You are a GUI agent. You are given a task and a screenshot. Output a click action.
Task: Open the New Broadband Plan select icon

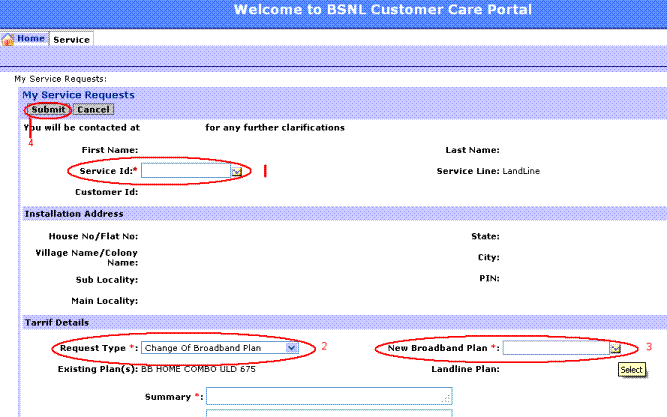coord(615,348)
